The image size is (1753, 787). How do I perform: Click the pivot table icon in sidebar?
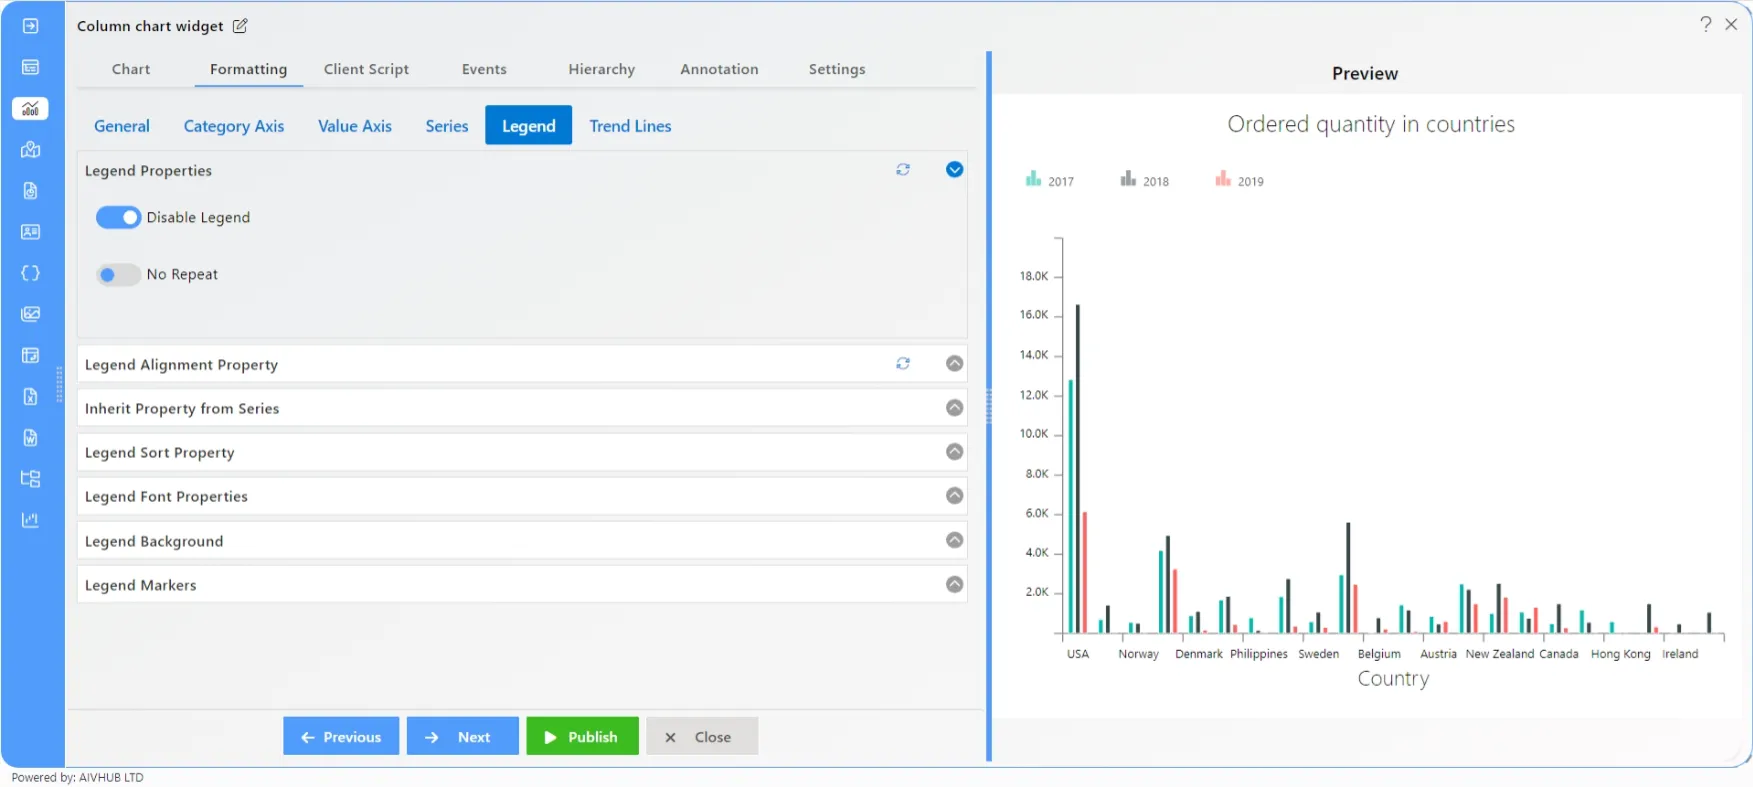[x=31, y=356]
